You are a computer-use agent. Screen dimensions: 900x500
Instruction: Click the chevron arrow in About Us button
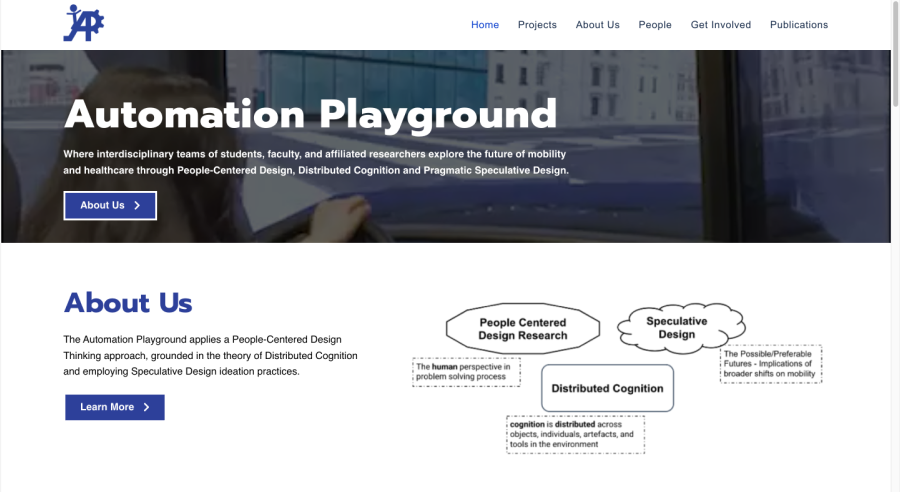click(x=137, y=206)
